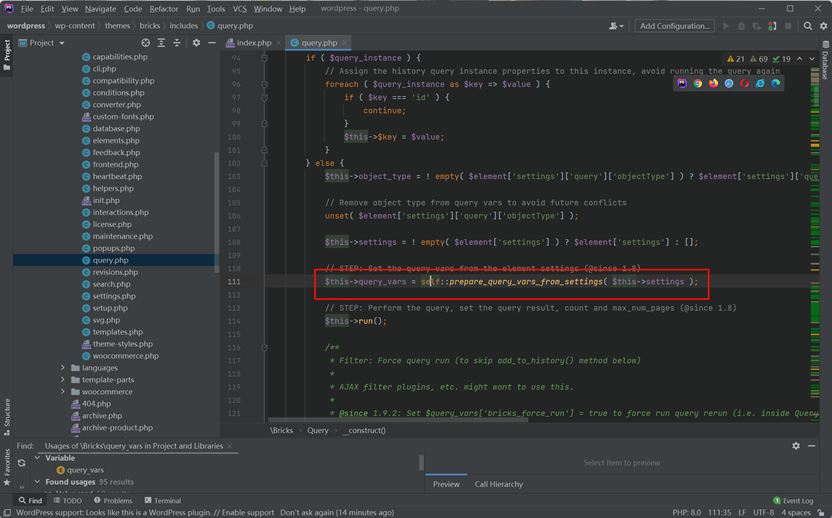Viewport: 832px width, 518px height.
Task: Click the Run icon in the toolbar
Action: point(726,26)
